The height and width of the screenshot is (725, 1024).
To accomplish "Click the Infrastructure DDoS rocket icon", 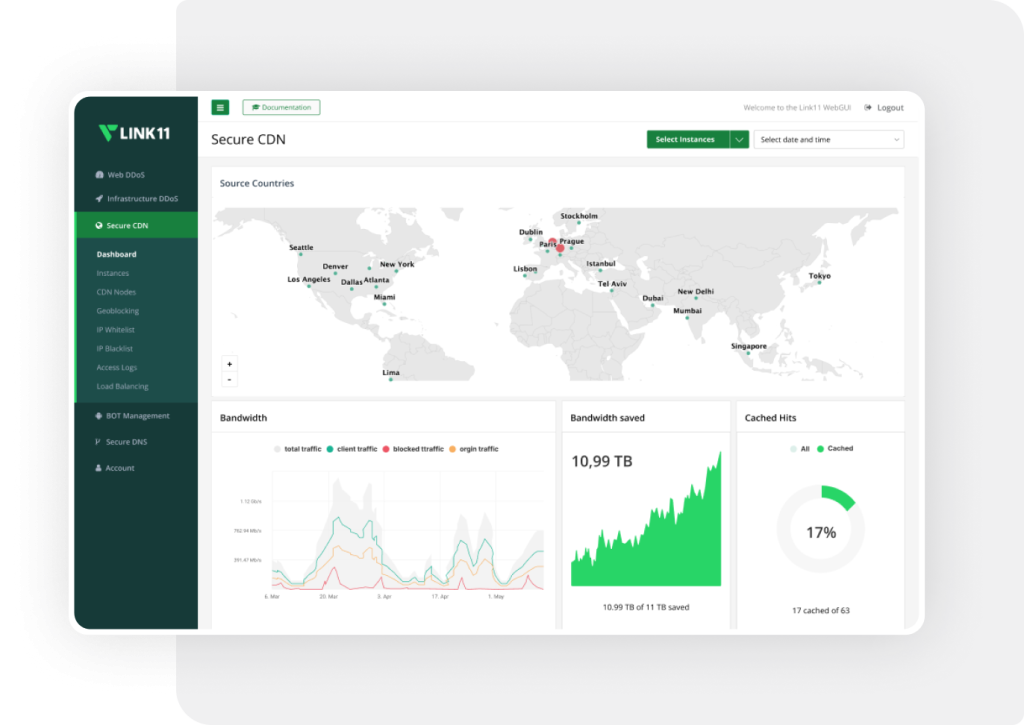I will pyautogui.click(x=99, y=199).
